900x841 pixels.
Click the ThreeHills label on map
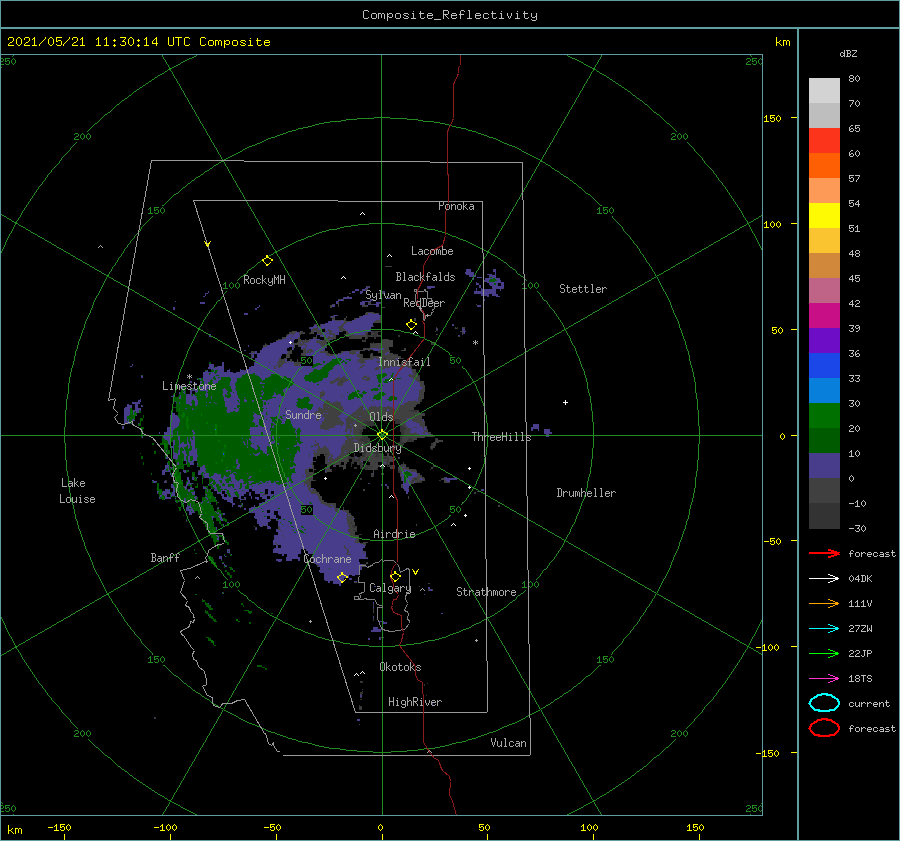501,437
